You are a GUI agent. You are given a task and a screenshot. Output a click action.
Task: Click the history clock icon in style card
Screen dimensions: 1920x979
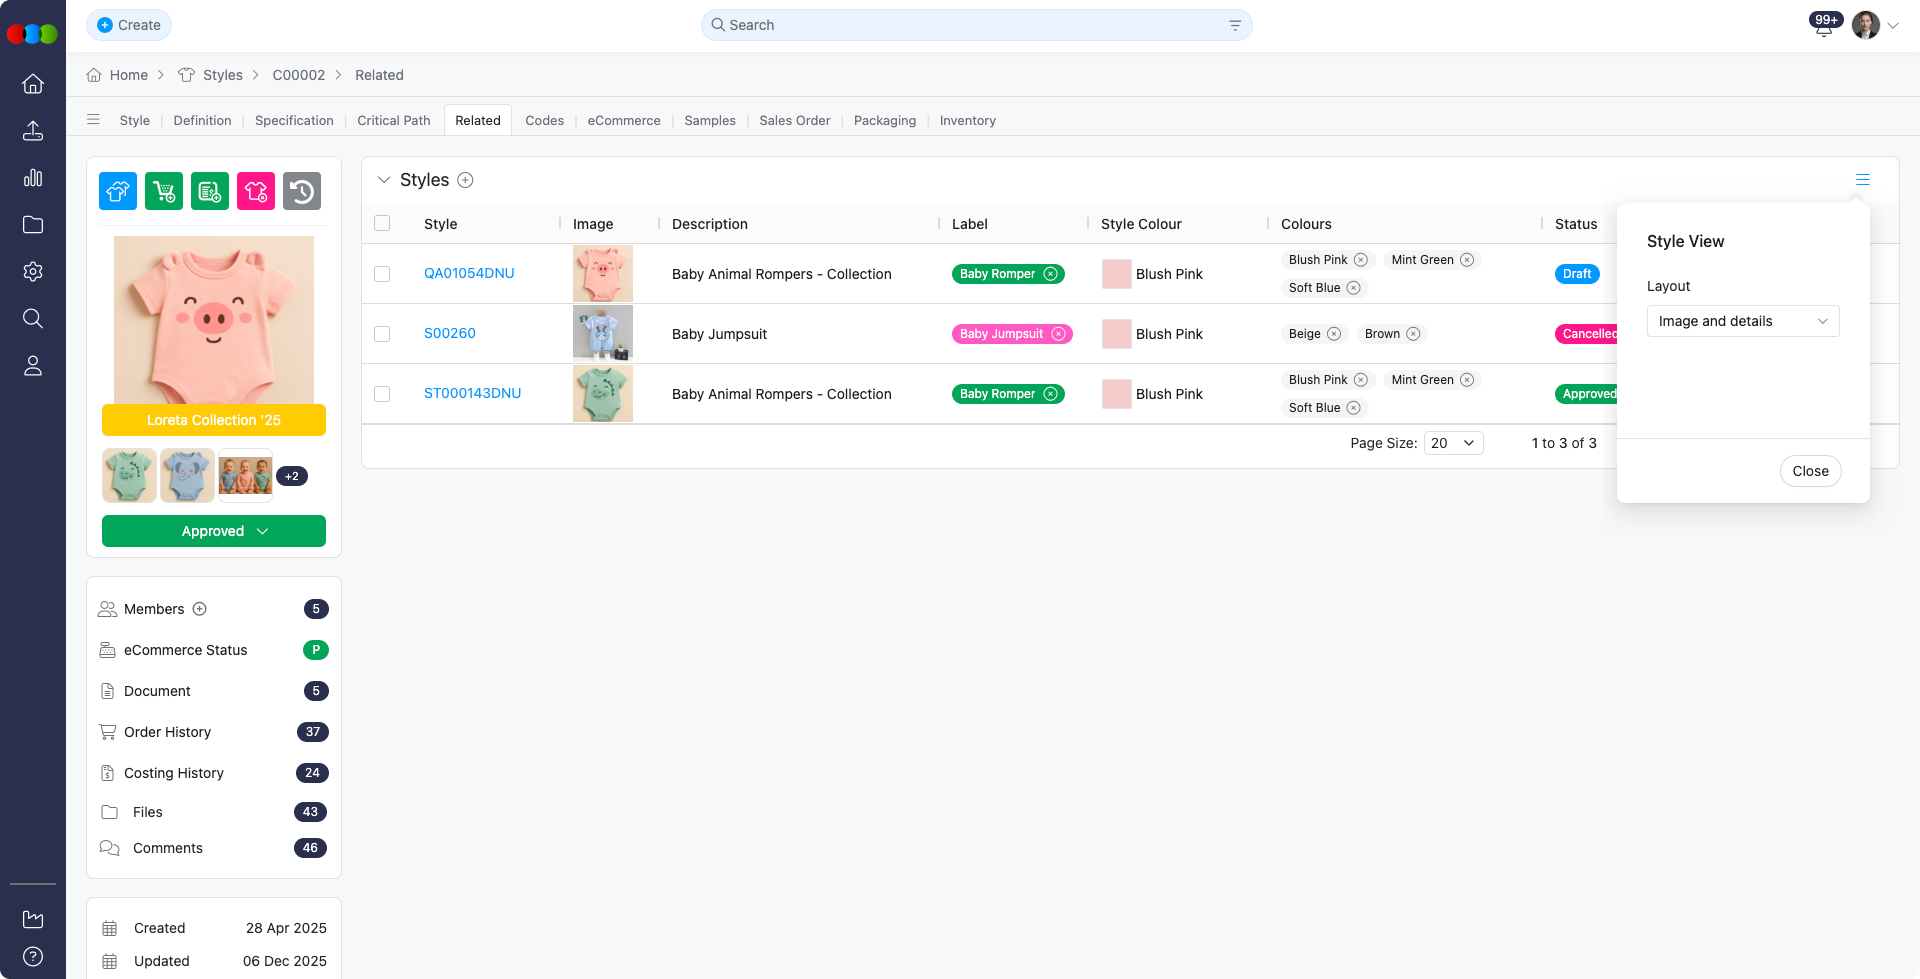(x=302, y=191)
